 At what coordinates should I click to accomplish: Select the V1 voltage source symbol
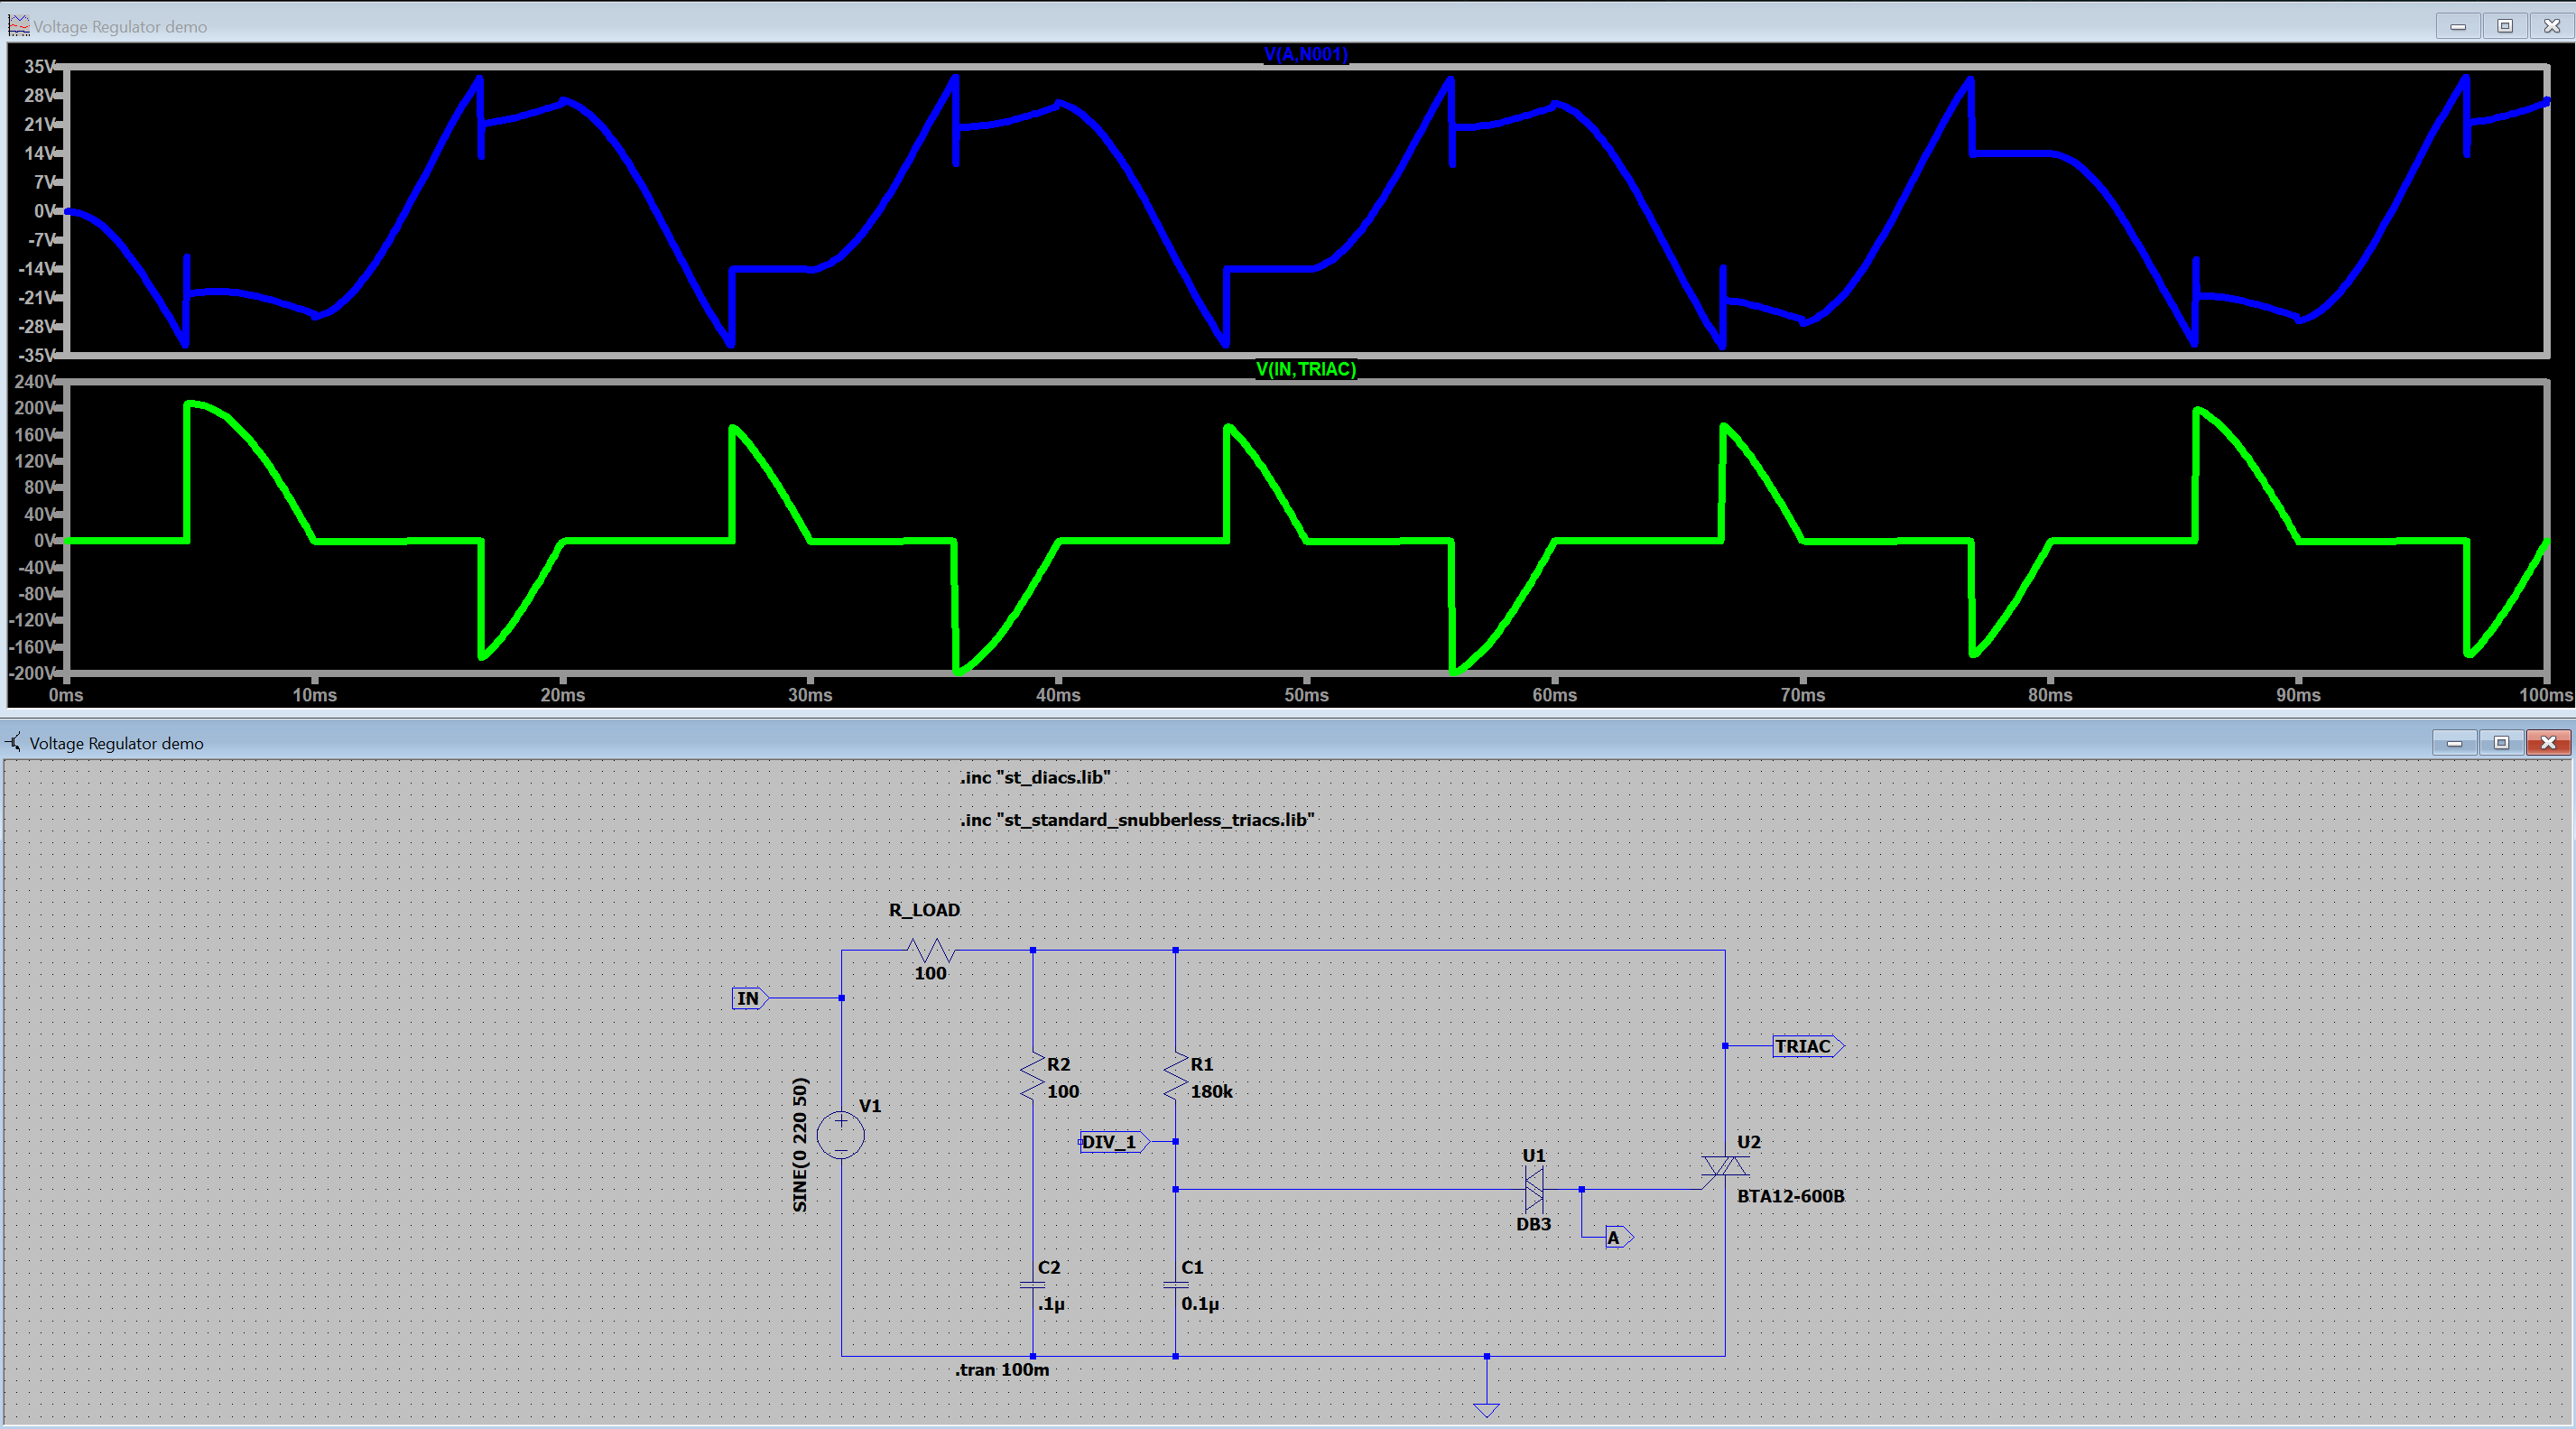click(x=841, y=1134)
